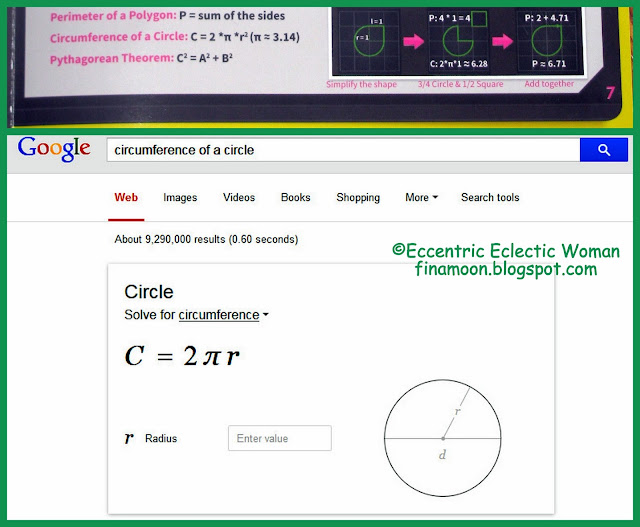Click the blue magnifier search button
The height and width of the screenshot is (527, 640).
[x=603, y=150]
